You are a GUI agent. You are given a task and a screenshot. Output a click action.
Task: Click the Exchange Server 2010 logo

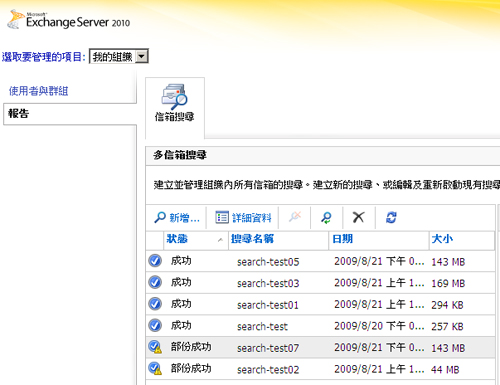click(x=69, y=20)
